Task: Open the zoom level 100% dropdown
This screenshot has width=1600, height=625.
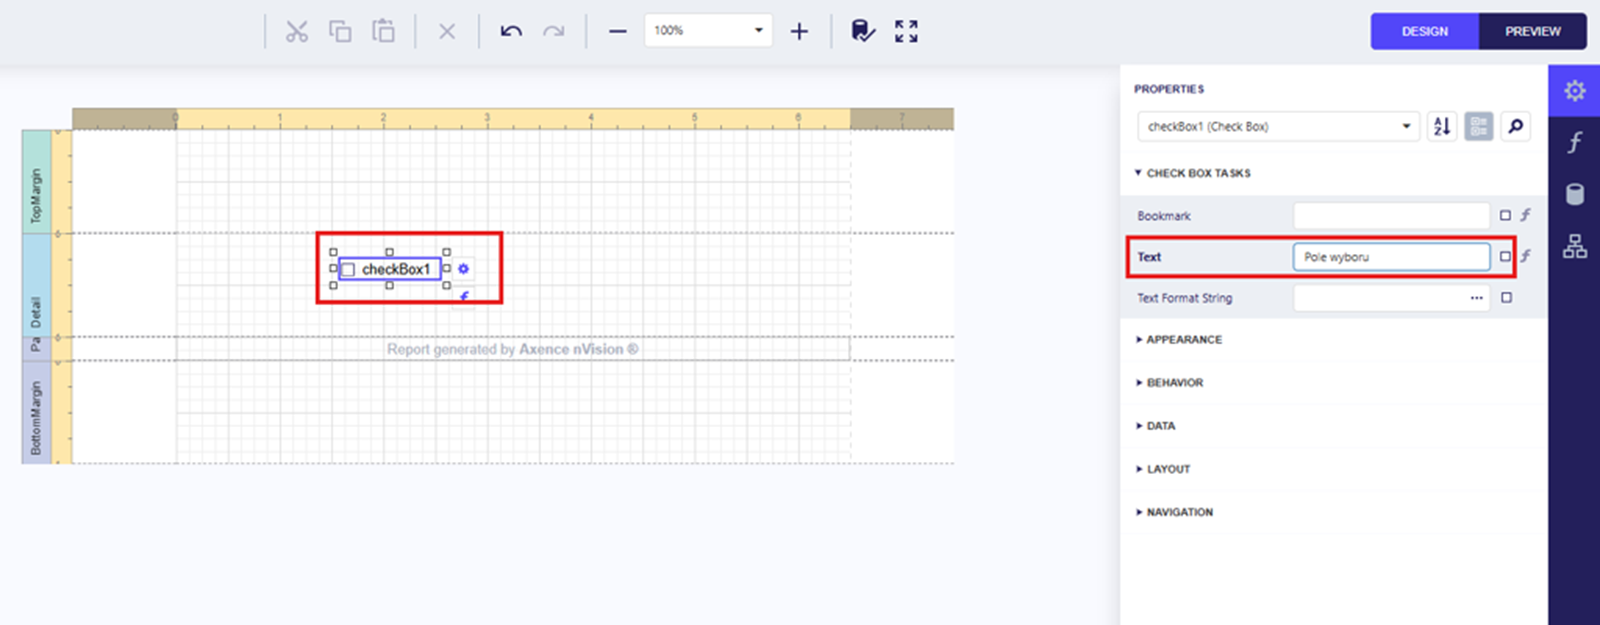Action: pos(758,31)
